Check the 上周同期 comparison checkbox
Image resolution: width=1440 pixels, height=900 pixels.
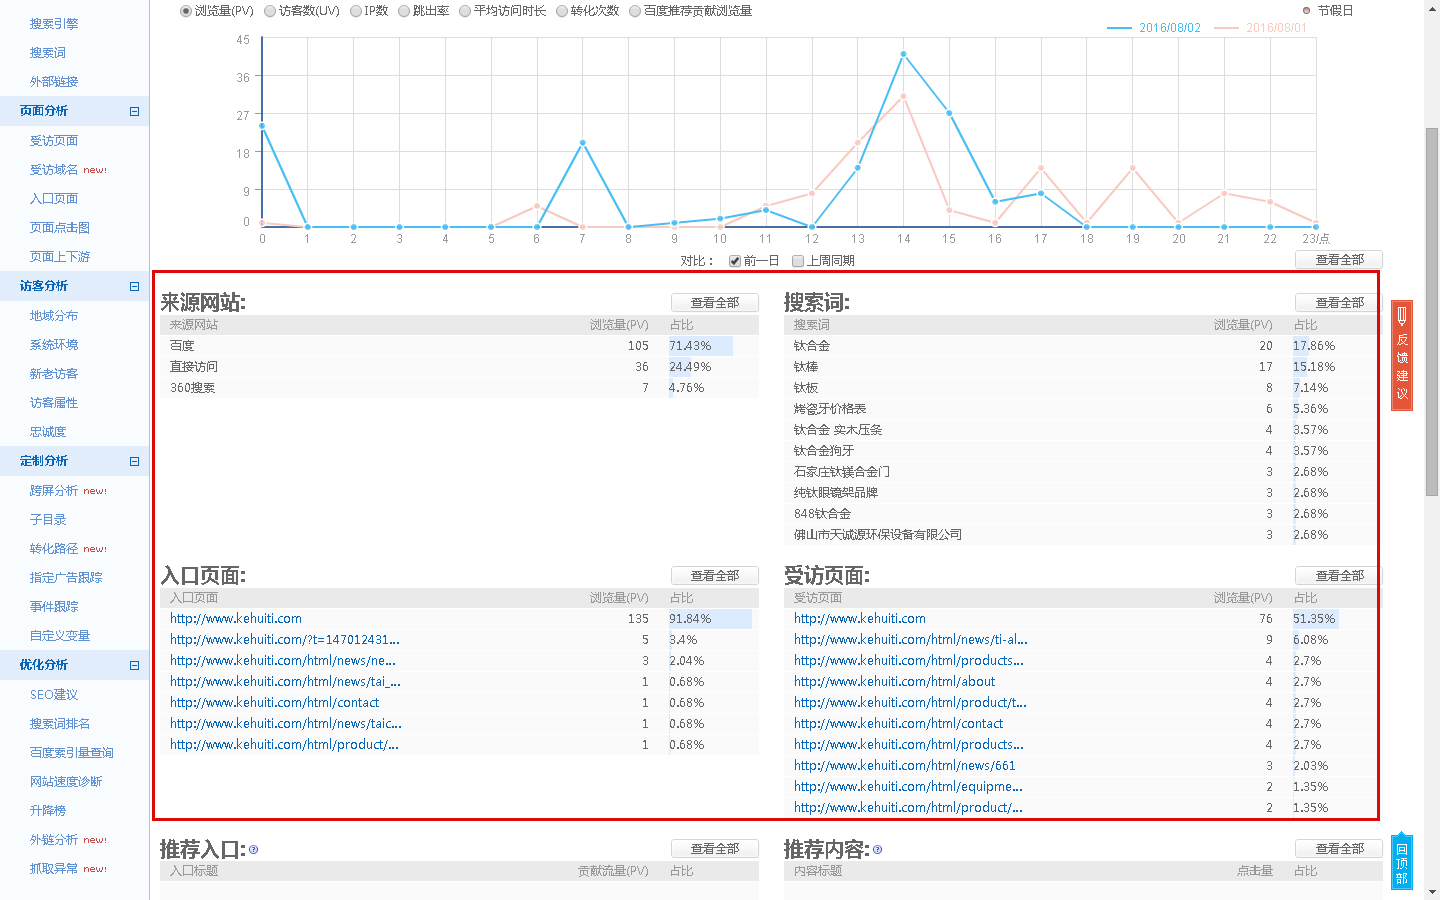798,261
